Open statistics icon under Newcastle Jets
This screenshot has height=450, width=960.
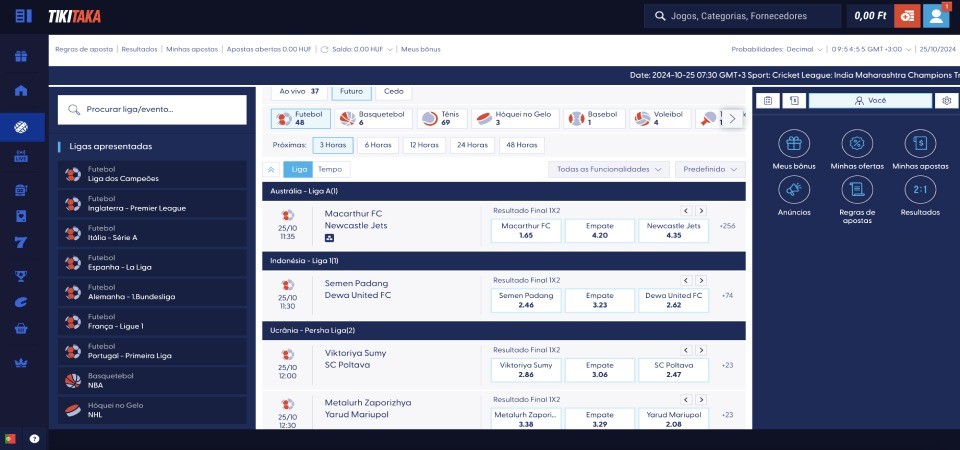click(329, 238)
